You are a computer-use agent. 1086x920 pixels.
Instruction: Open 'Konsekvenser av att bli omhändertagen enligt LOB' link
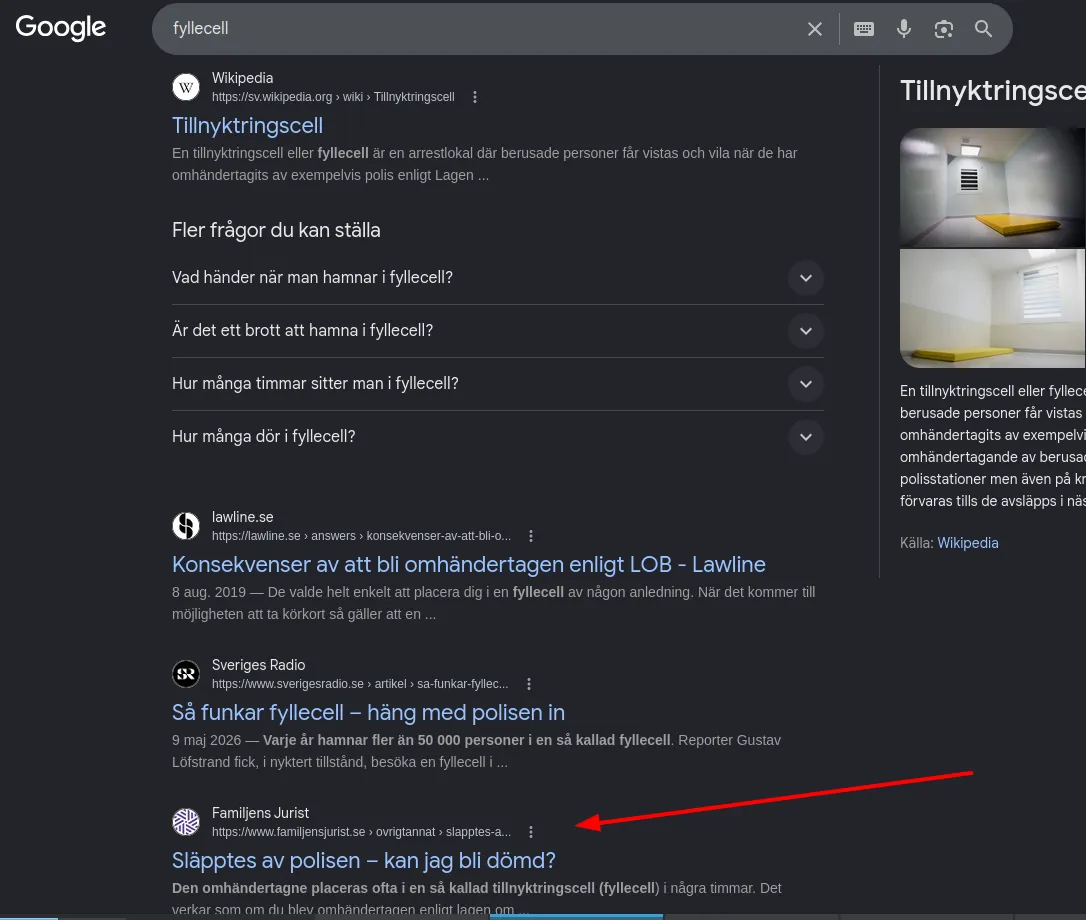click(x=469, y=565)
